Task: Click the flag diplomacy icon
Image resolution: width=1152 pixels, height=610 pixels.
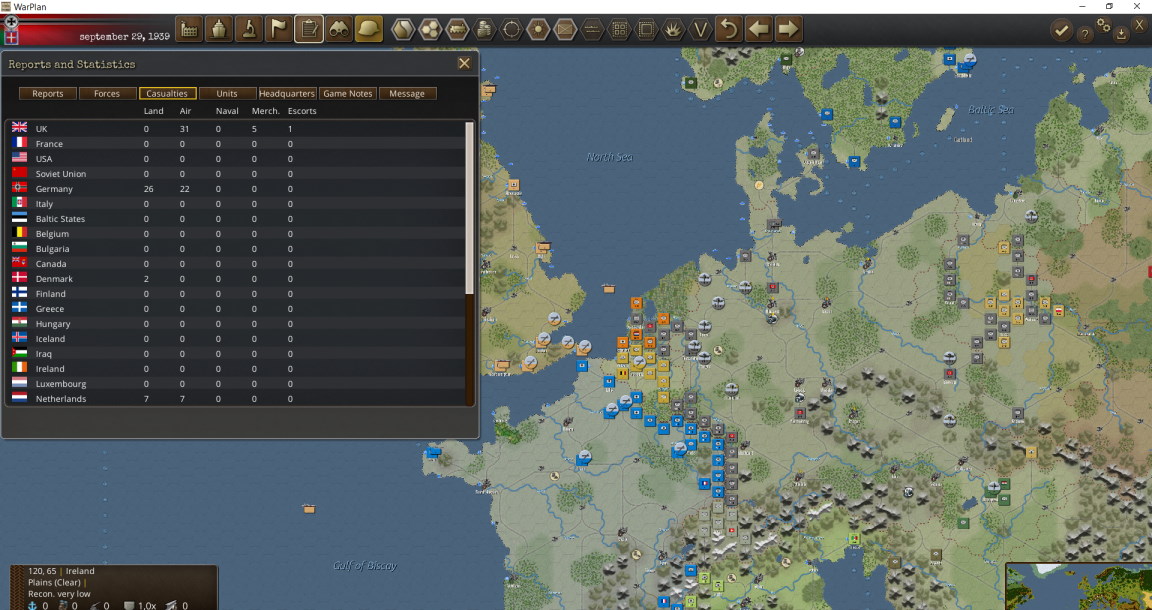Action: pos(279,29)
